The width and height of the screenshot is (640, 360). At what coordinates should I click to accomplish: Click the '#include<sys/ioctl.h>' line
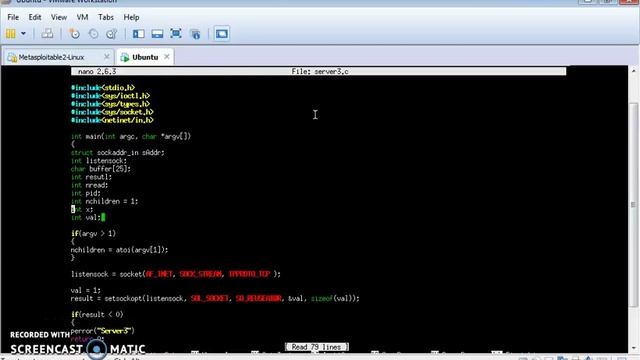110,96
